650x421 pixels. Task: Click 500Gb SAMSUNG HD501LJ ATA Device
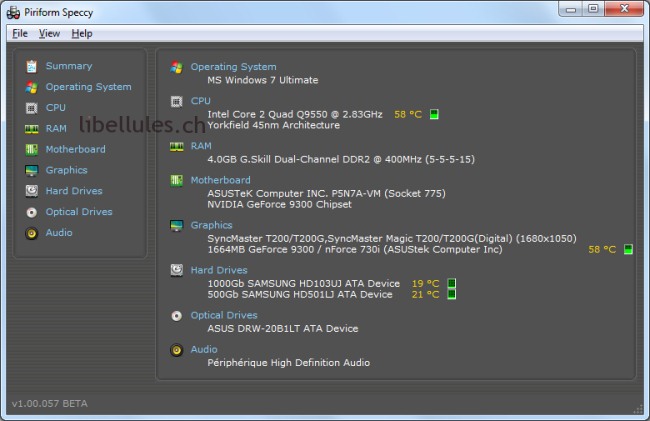(x=300, y=295)
